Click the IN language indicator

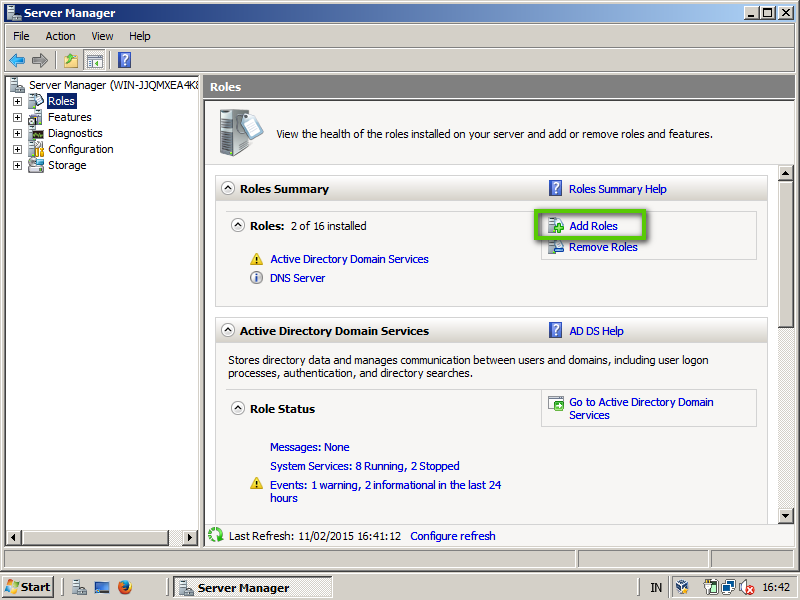pyautogui.click(x=656, y=588)
